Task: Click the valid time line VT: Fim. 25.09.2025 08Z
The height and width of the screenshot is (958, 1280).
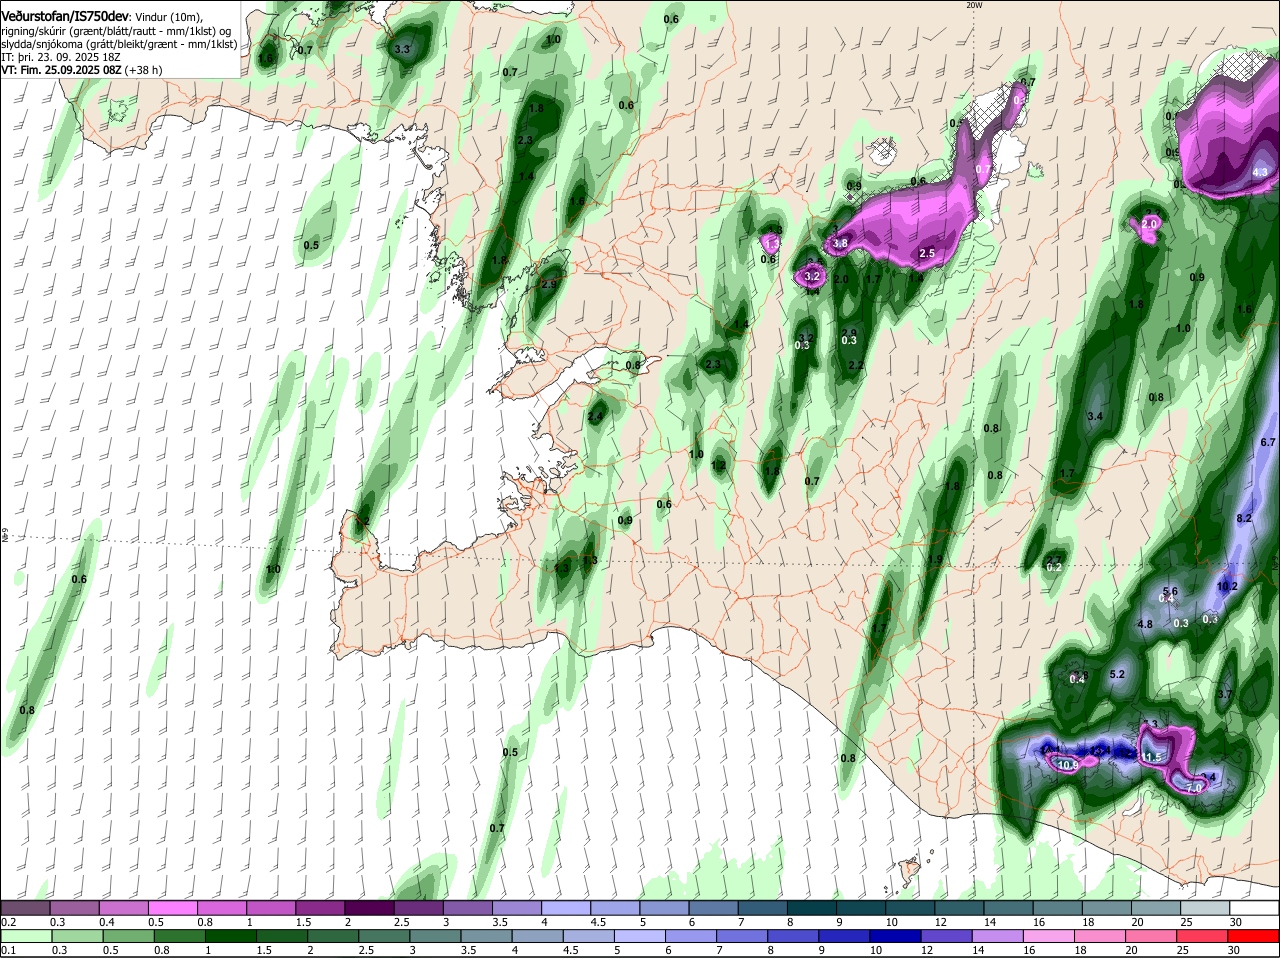Action: pos(62,70)
